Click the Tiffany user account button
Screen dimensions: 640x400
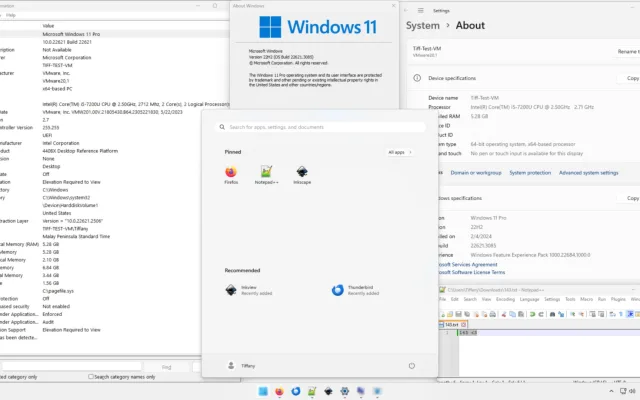241,366
